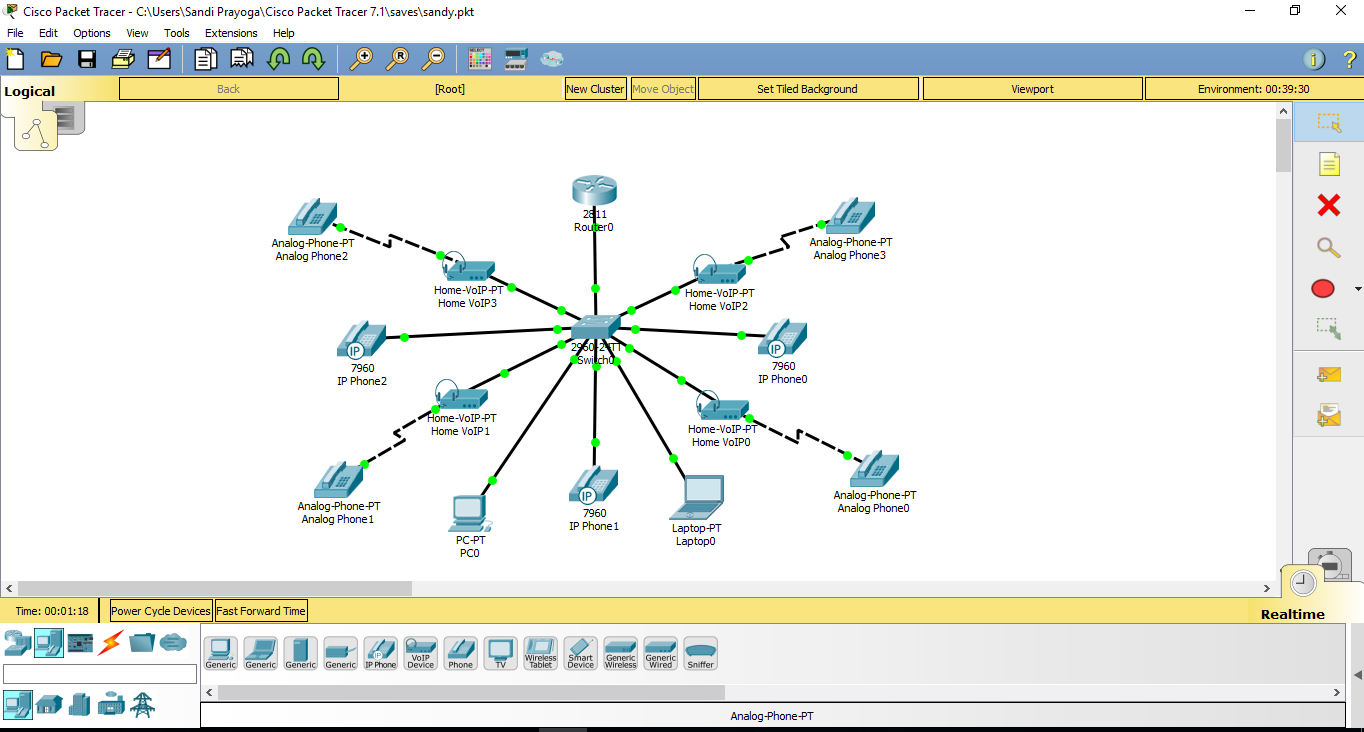The height and width of the screenshot is (732, 1364).
Task: Open the Activity Wizard icon
Action: tap(159, 59)
